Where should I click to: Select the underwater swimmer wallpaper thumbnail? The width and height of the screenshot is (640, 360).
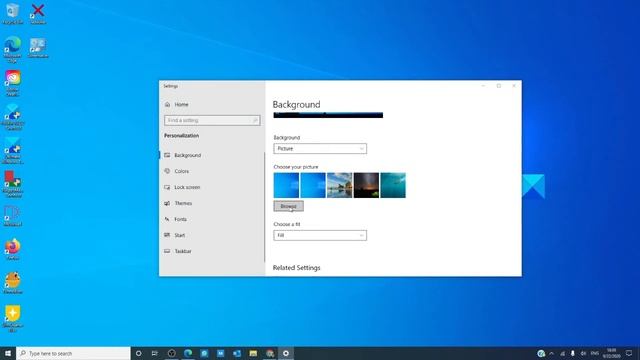393,185
